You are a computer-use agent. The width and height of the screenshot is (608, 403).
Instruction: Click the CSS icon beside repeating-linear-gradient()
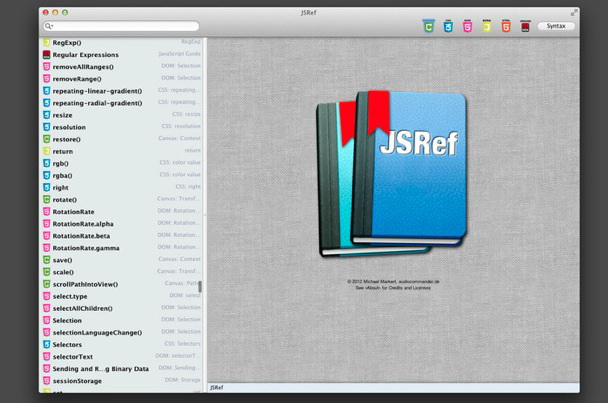(47, 91)
